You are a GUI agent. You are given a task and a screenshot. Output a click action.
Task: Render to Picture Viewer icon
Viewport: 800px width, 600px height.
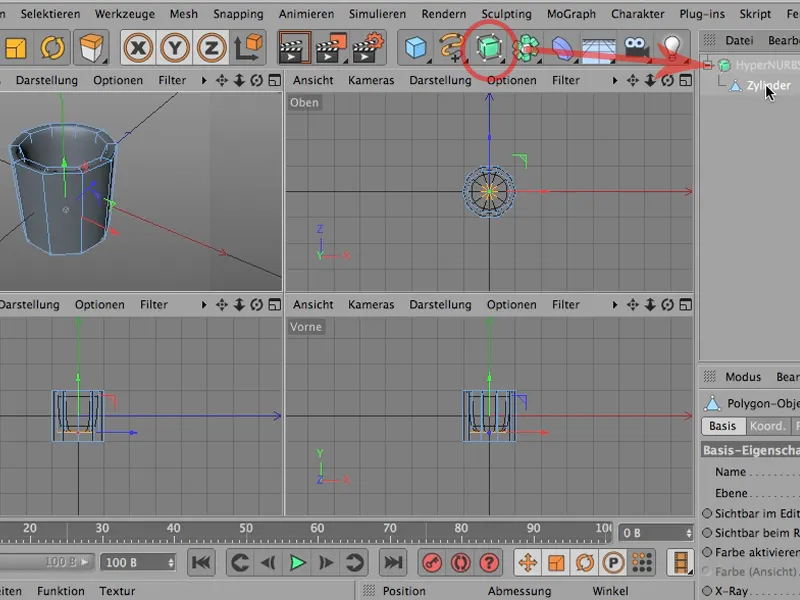331,47
